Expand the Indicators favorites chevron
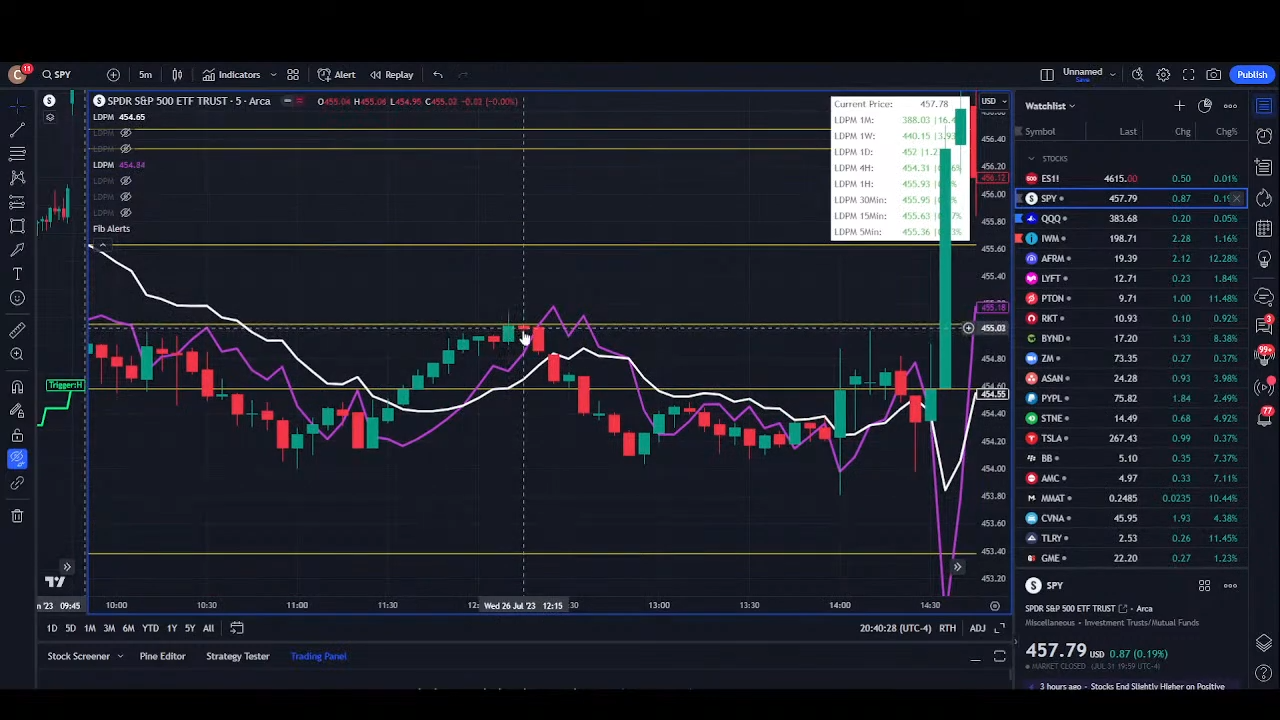The width and height of the screenshot is (1280, 720). pyautogui.click(x=273, y=75)
